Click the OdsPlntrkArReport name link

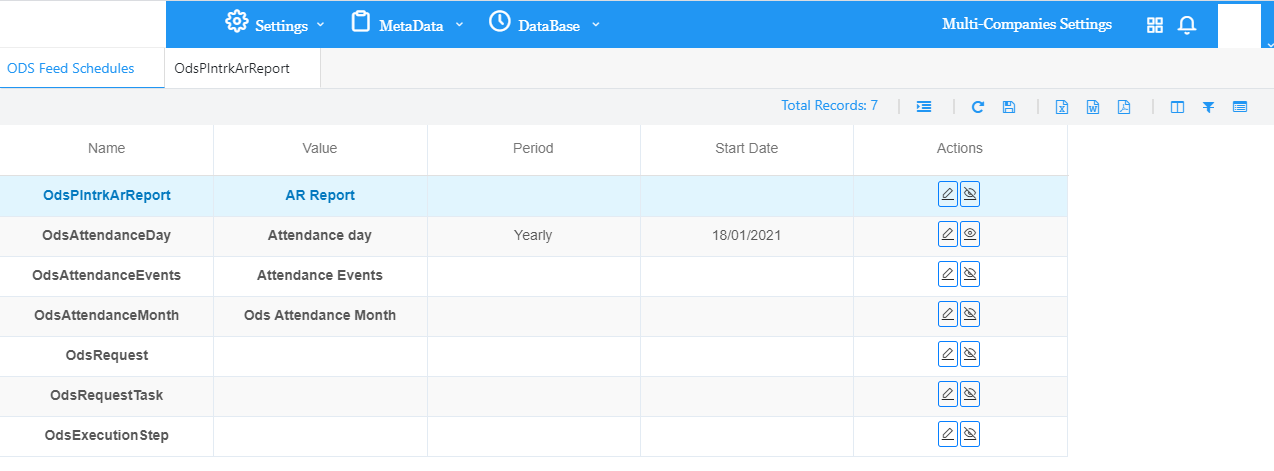pyautogui.click(x=107, y=196)
